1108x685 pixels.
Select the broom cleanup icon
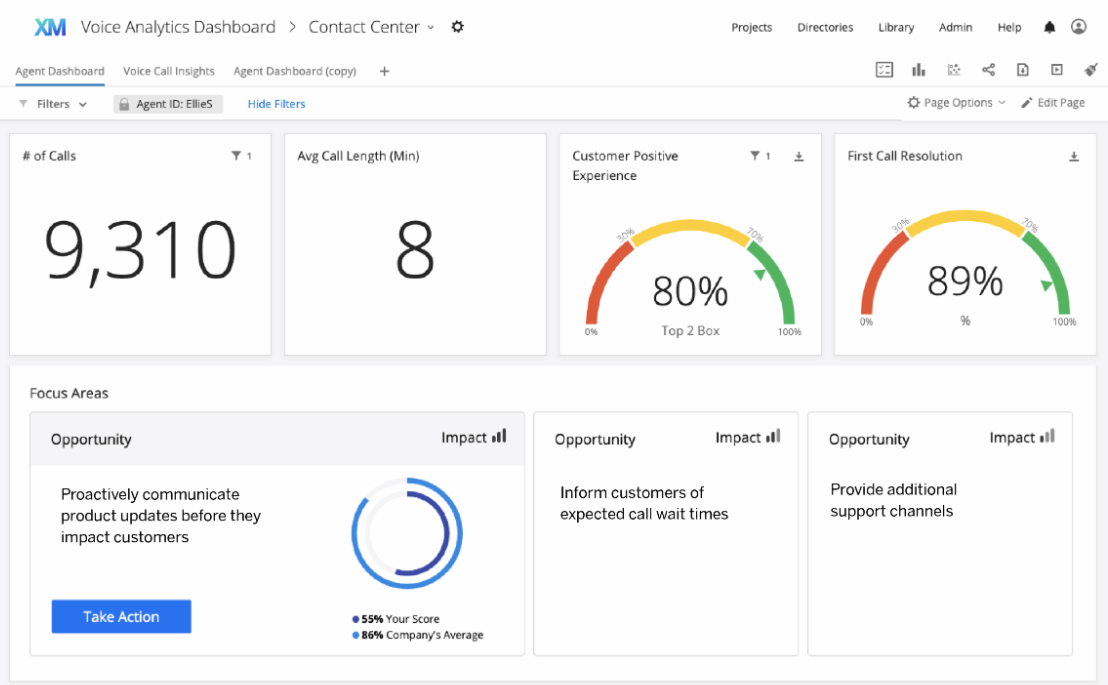pyautogui.click(x=1090, y=70)
